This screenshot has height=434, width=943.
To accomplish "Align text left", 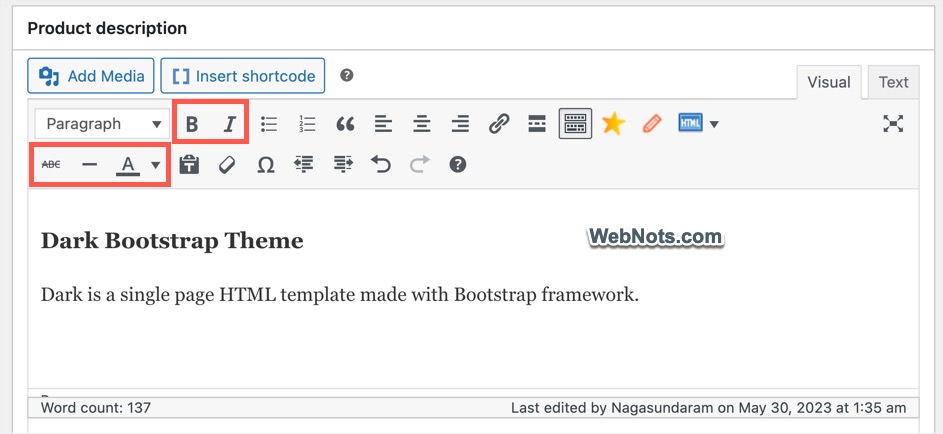I will [383, 124].
